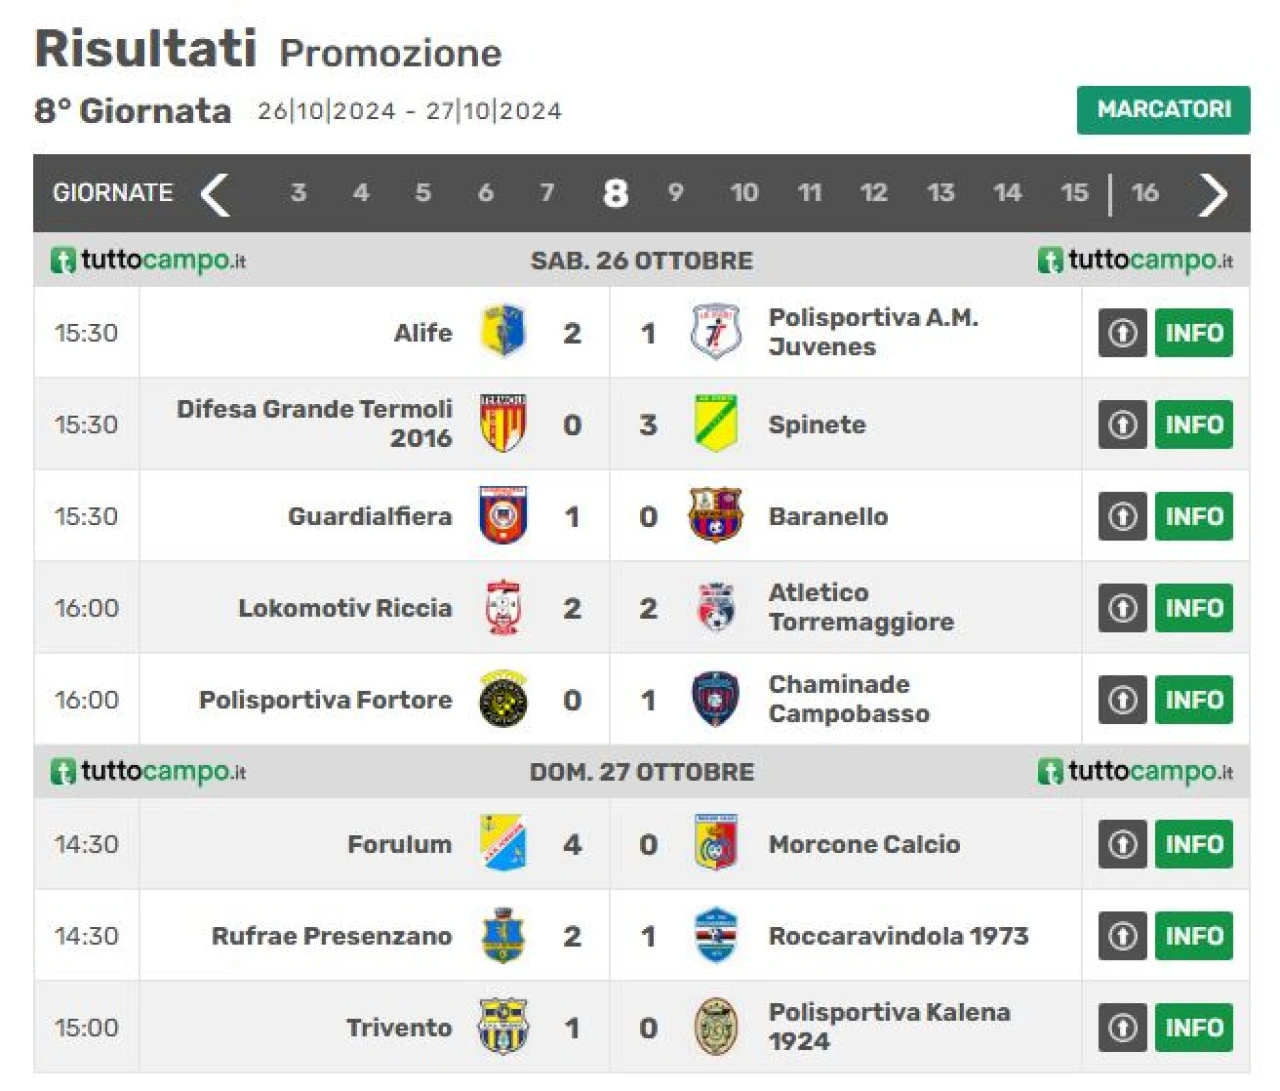This screenshot has width=1280, height=1091.
Task: Click circle arrow icon on Lokomotiv Riccia row
Action: point(1122,607)
